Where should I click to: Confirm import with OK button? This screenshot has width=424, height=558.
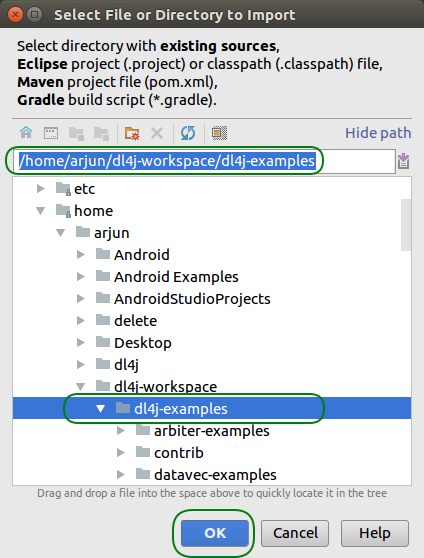pos(215,533)
